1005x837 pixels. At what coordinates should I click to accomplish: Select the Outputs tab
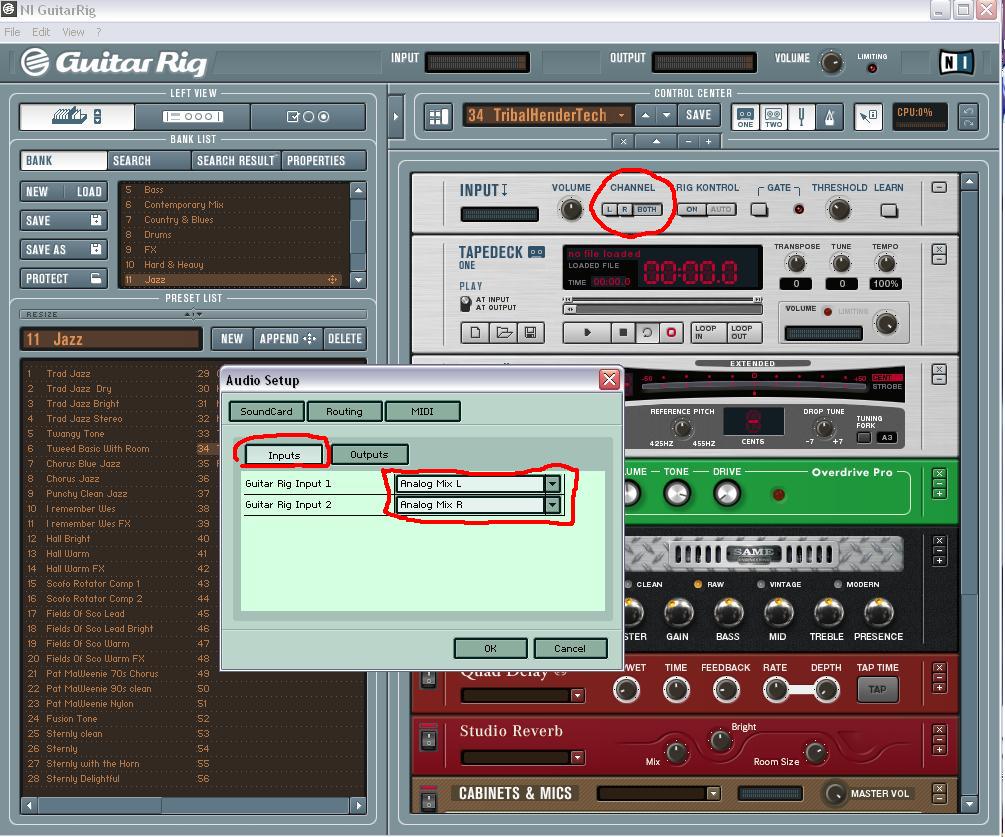pyautogui.click(x=369, y=454)
